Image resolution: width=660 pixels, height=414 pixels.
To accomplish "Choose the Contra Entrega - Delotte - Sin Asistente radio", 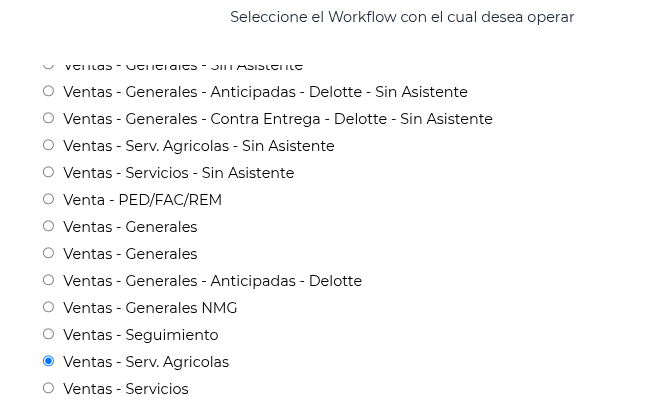I will pos(48,118).
